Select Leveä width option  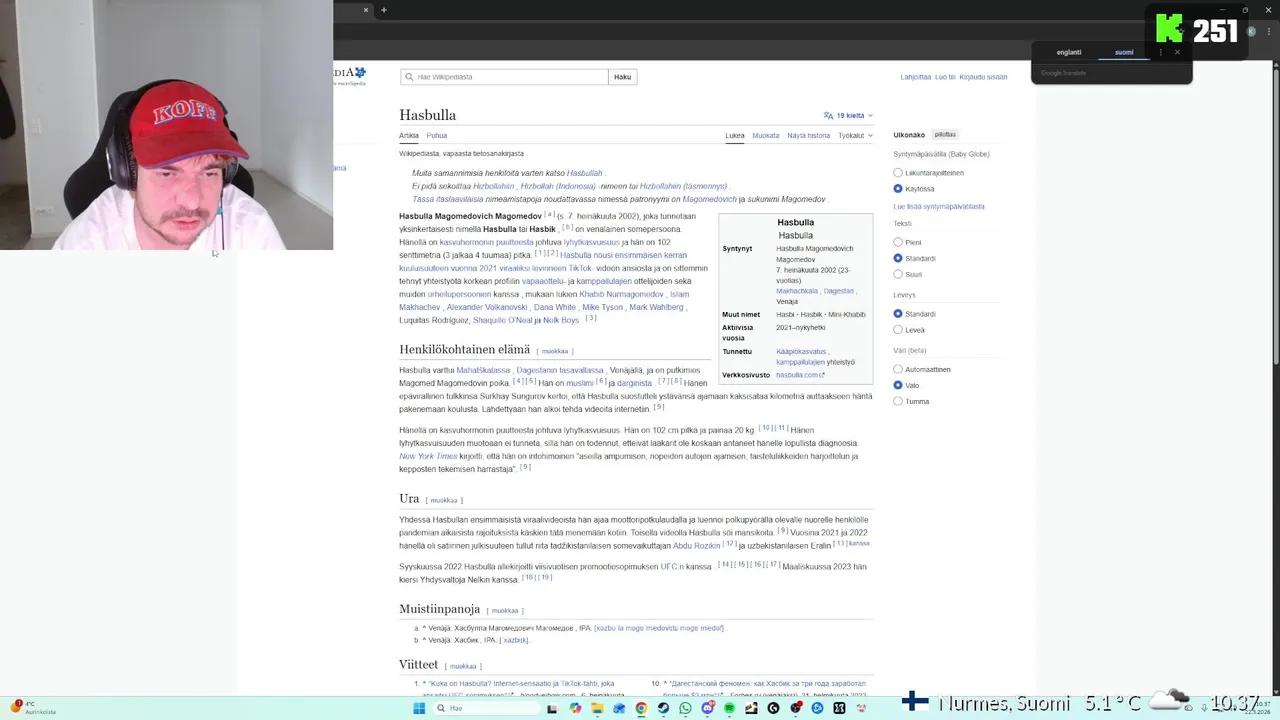point(898,330)
